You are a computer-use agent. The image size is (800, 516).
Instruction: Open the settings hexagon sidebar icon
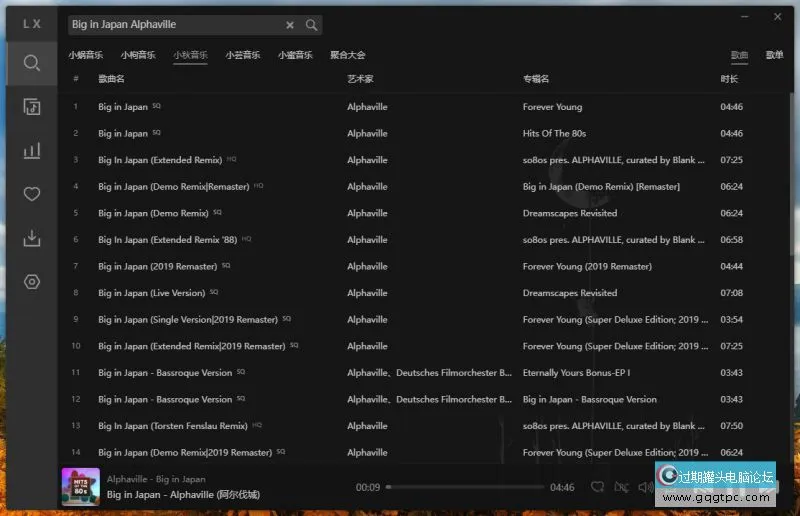pos(32,282)
